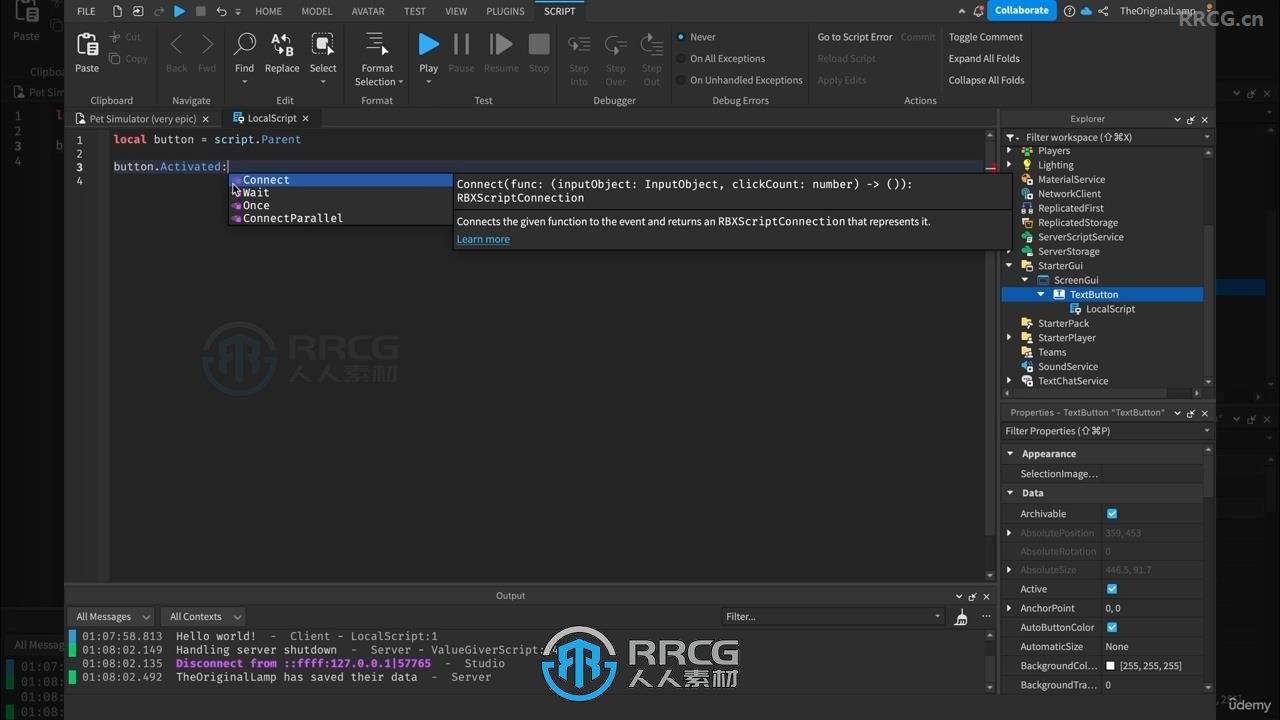Start the large Play button in the Test group
The height and width of the screenshot is (720, 1280).
pos(428,44)
